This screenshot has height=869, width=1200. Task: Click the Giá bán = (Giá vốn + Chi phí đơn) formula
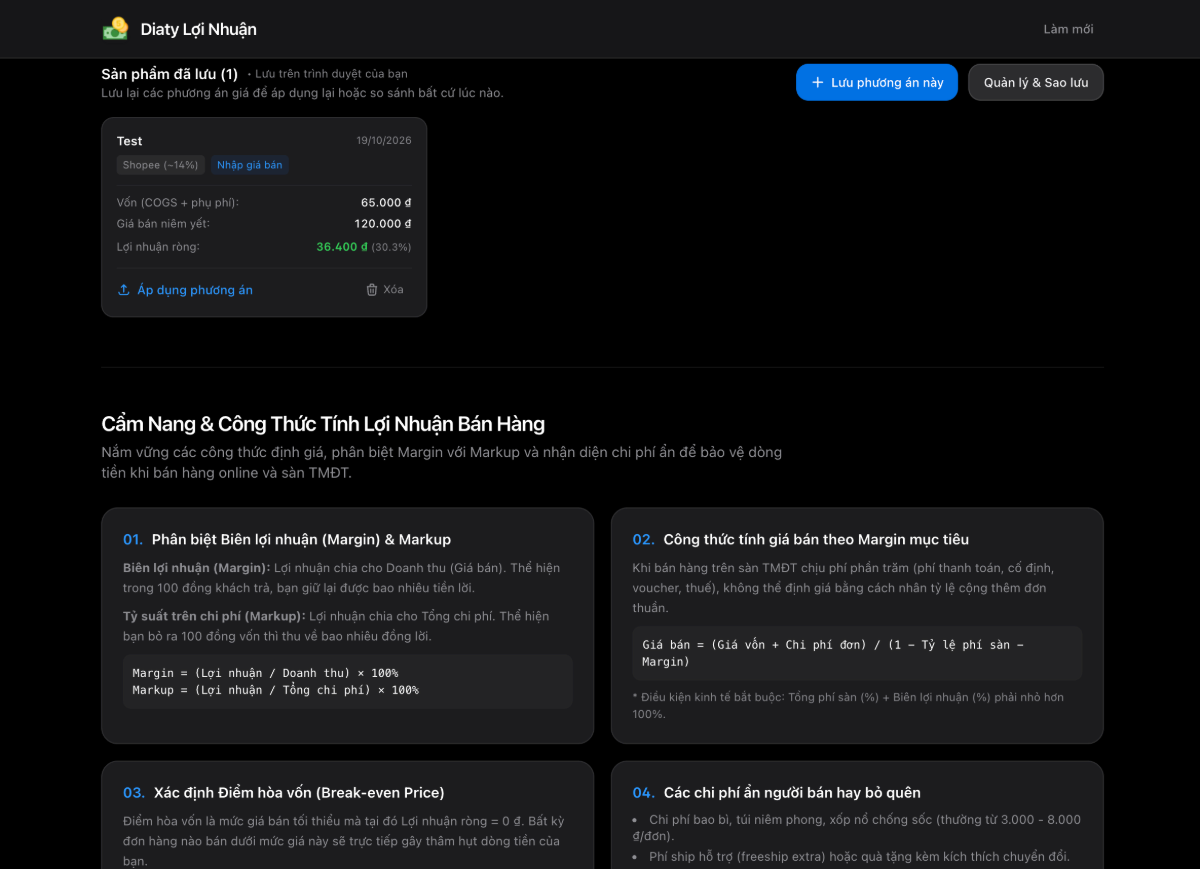click(833, 653)
